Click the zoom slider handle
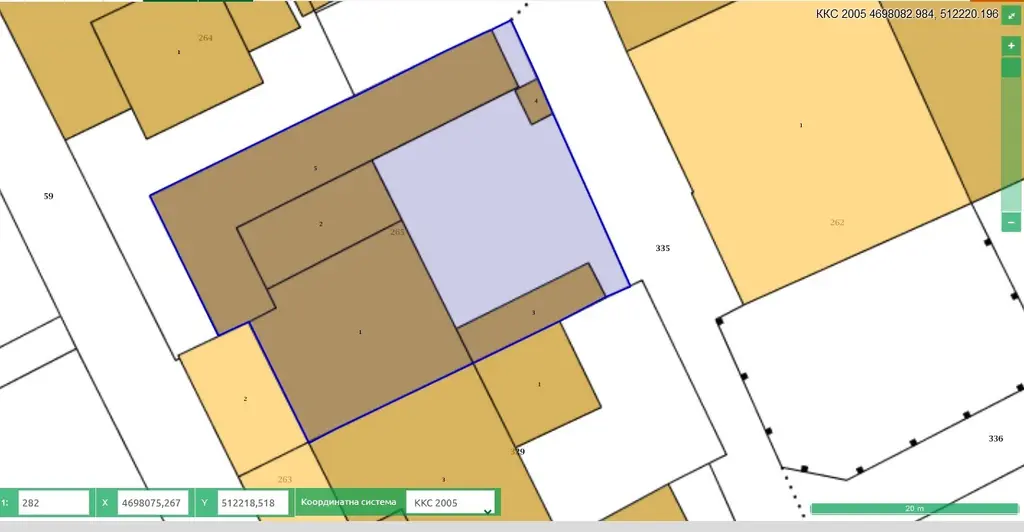This screenshot has width=1024, height=532. 1011,68
